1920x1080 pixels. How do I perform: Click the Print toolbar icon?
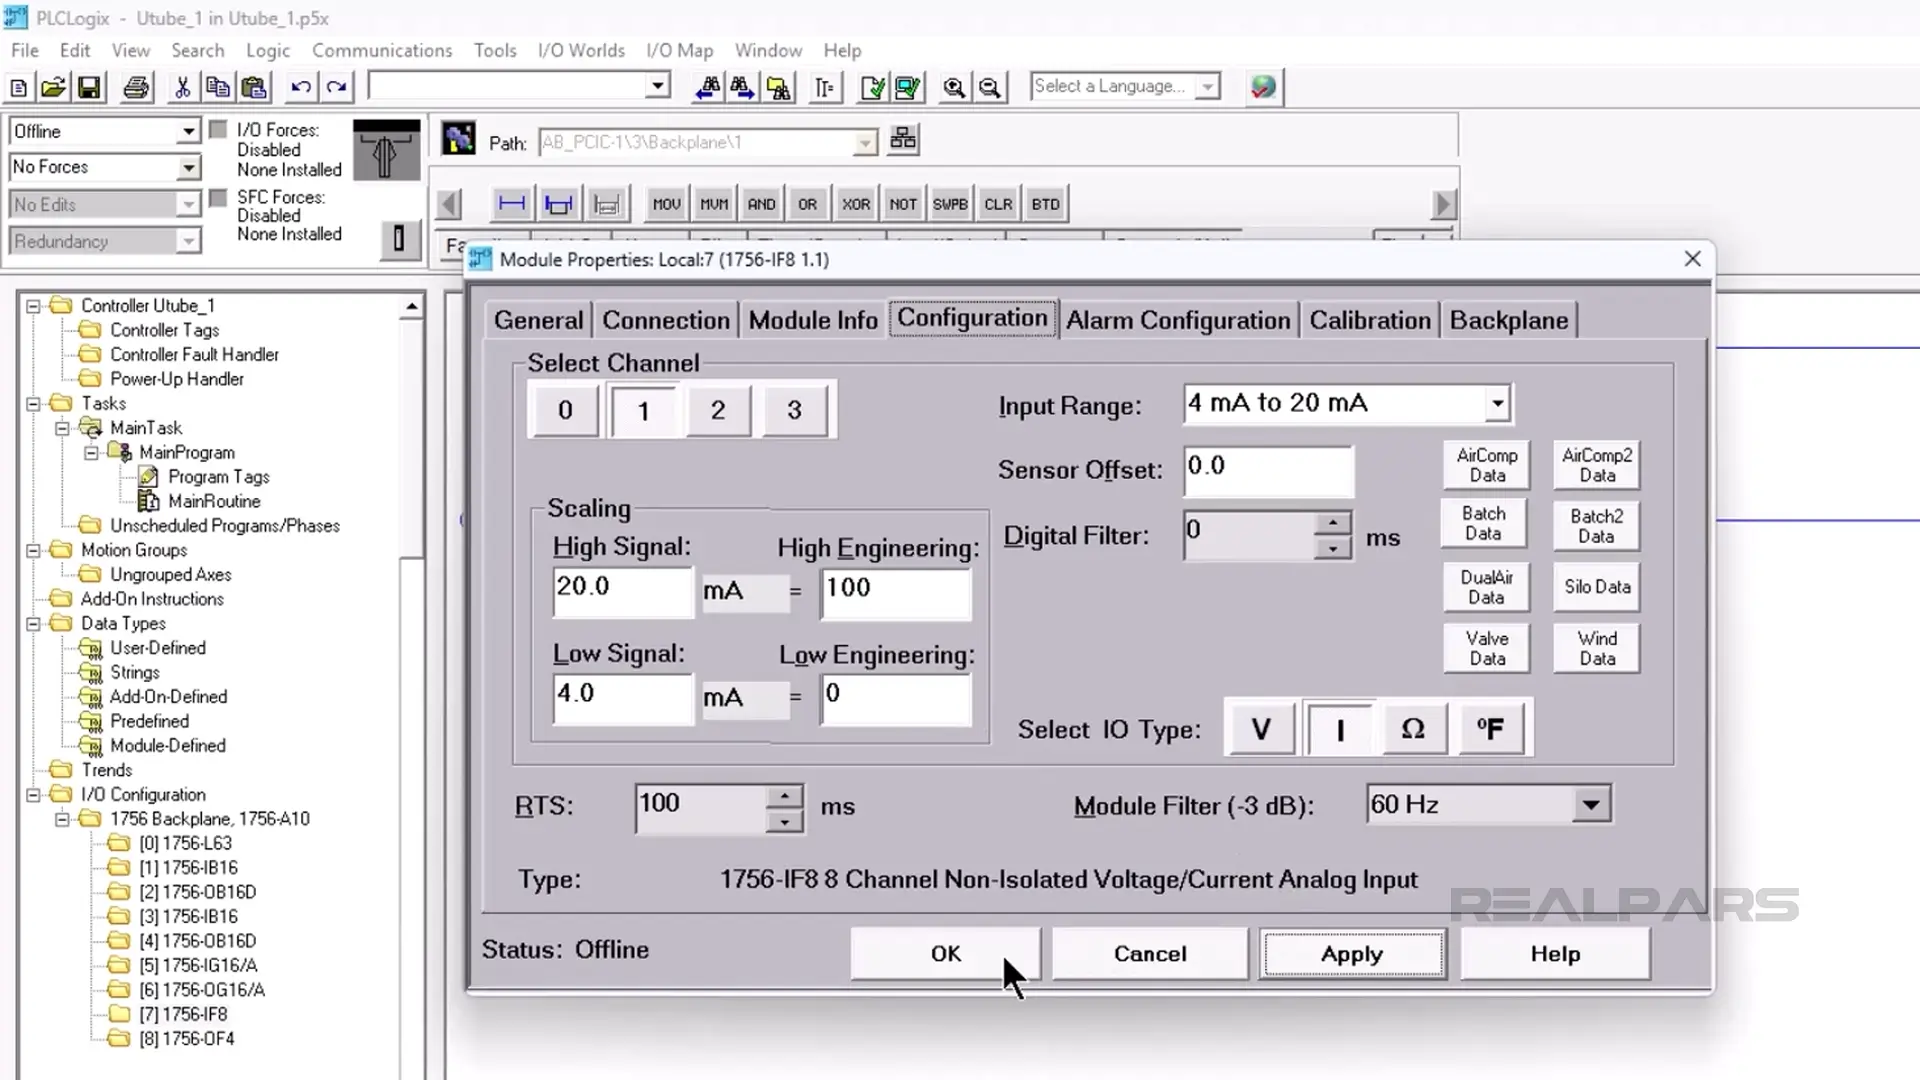136,88
